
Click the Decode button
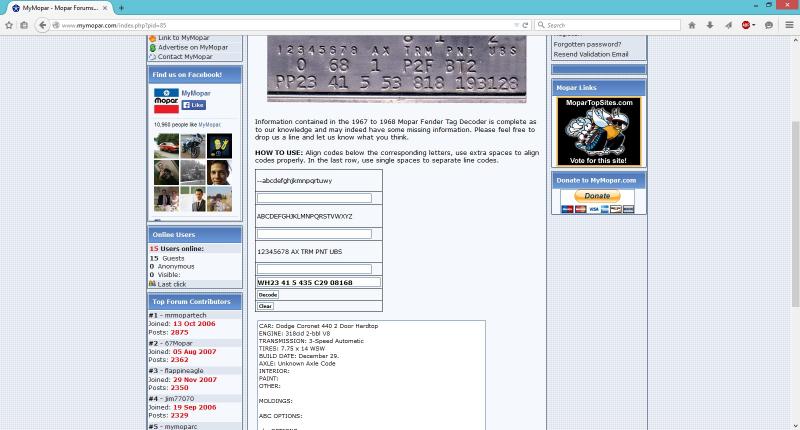click(x=267, y=295)
